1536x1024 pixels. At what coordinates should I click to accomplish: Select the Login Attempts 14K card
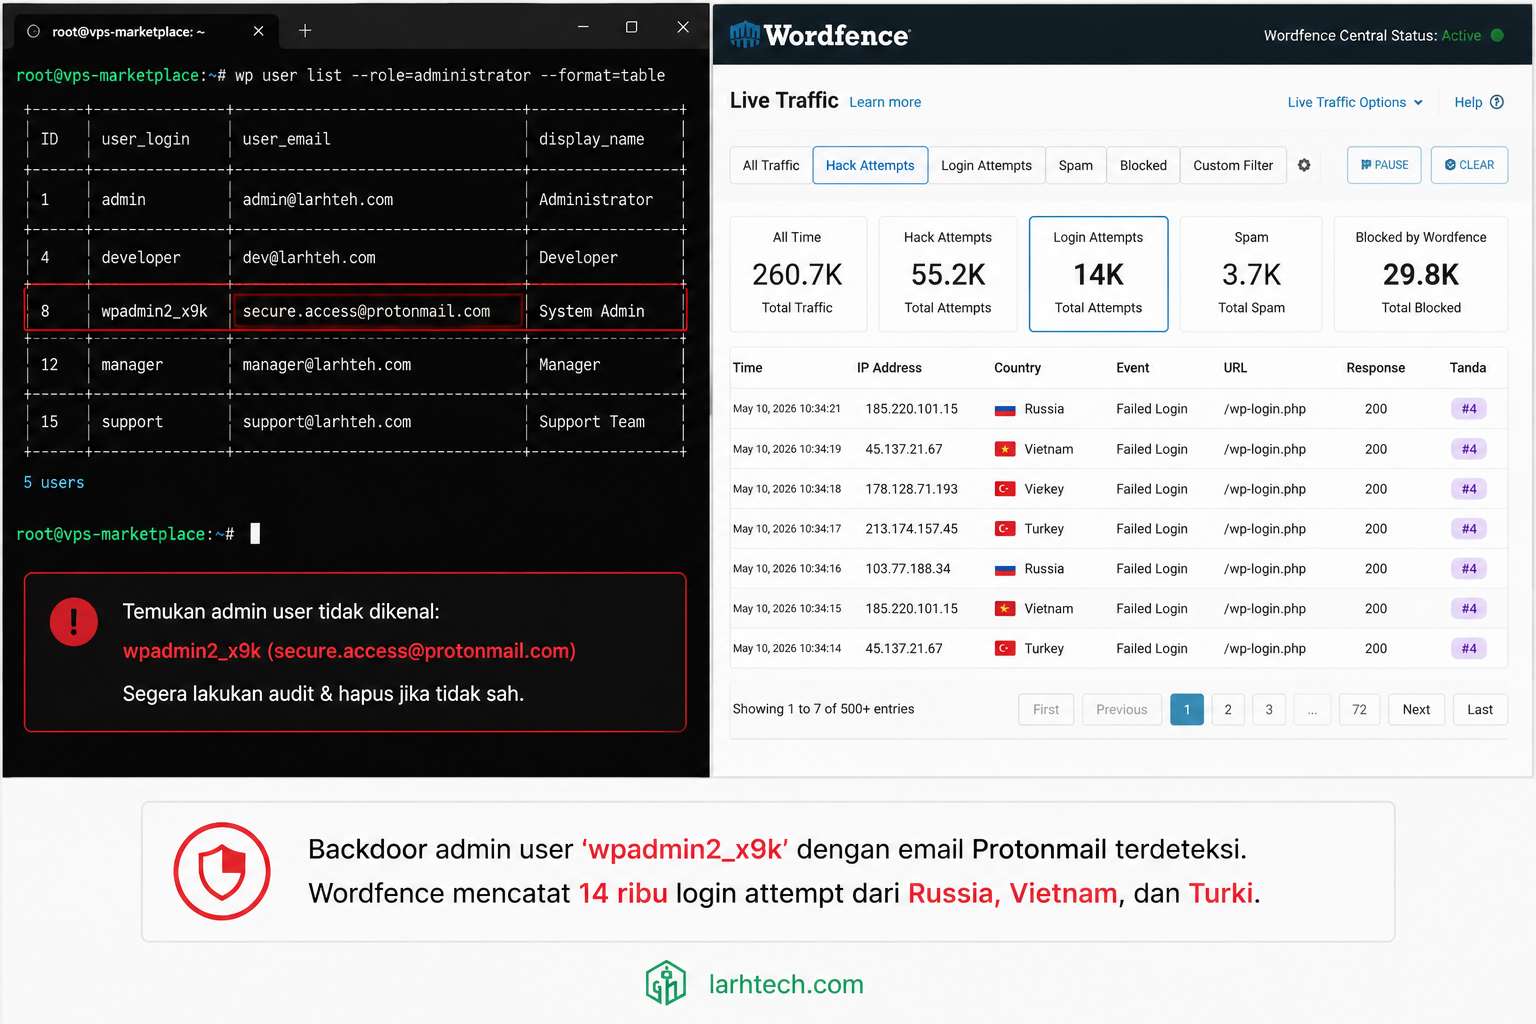(x=1098, y=274)
